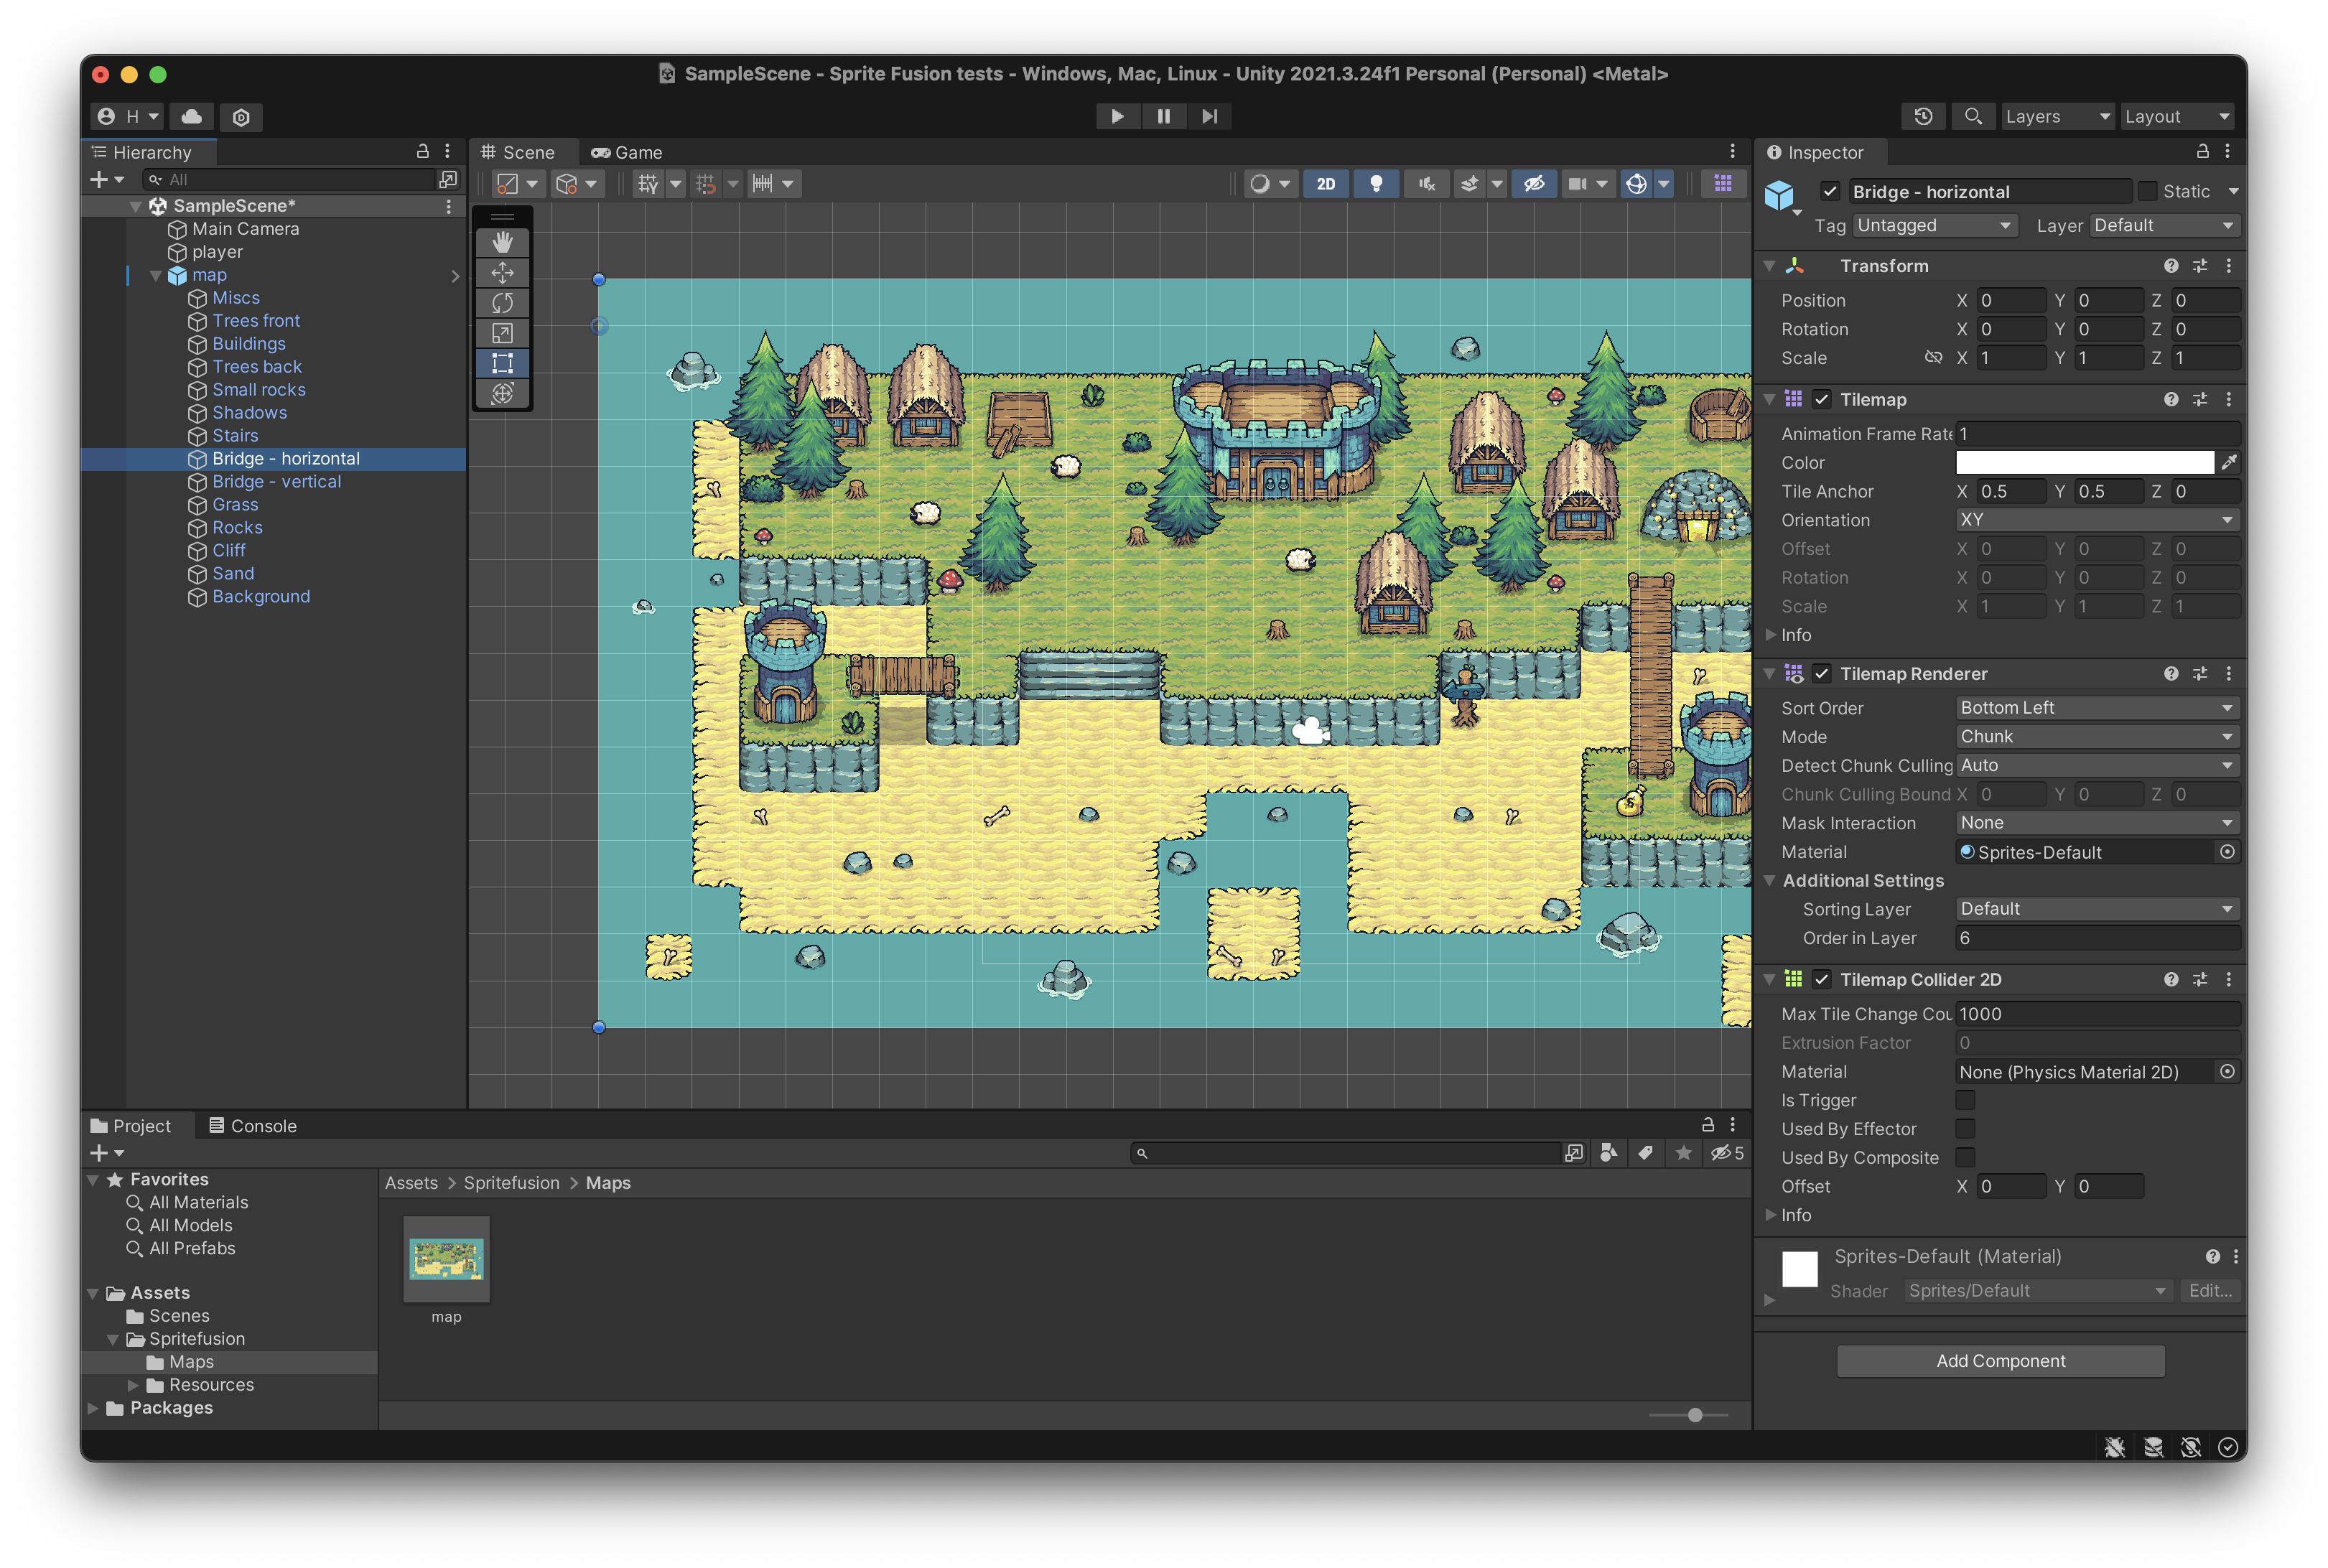This screenshot has width=2328, height=1568.
Task: Select the Rotate tool in scene
Action: tap(502, 302)
